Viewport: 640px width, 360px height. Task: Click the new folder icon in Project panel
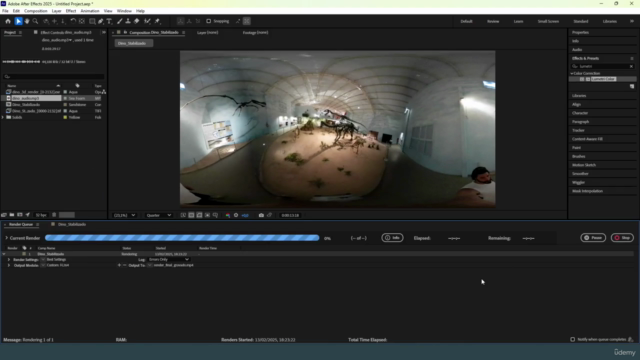12,215
